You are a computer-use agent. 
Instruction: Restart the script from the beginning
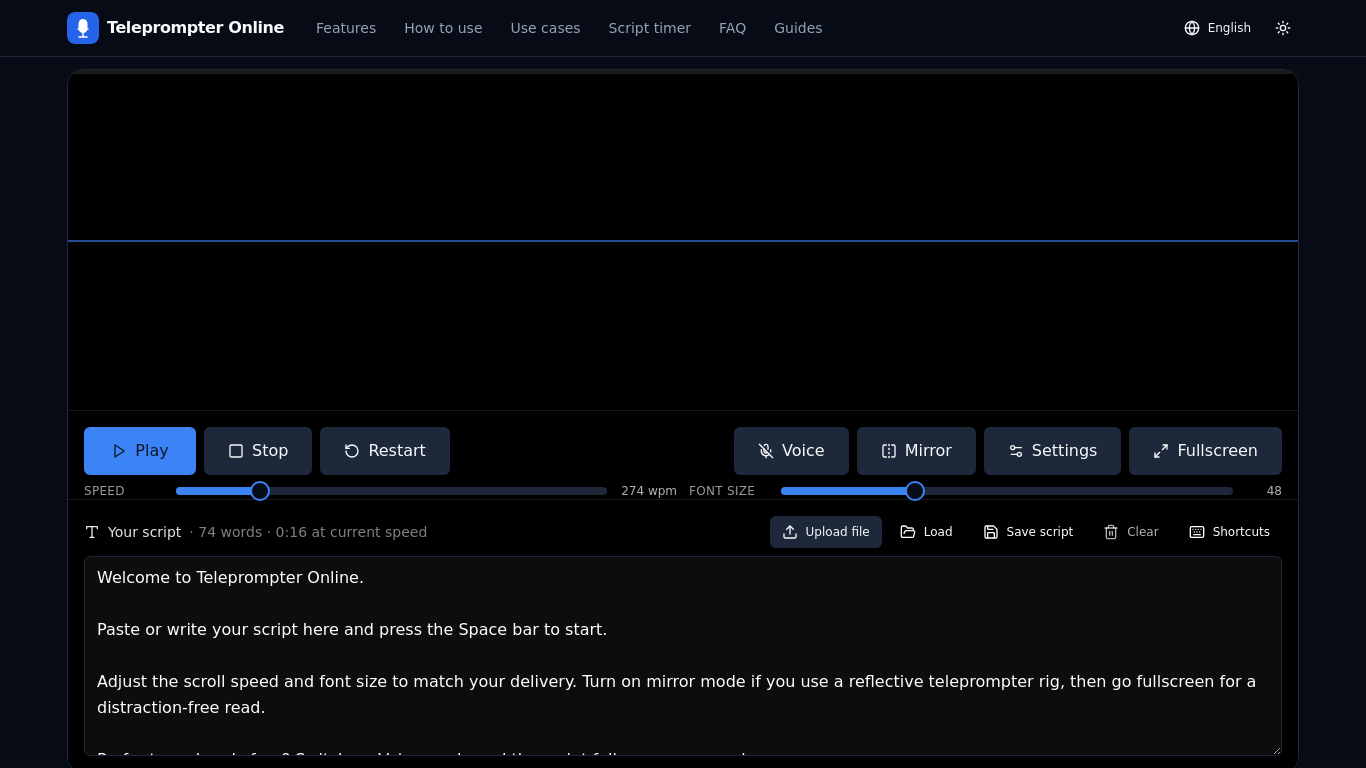[x=385, y=451]
